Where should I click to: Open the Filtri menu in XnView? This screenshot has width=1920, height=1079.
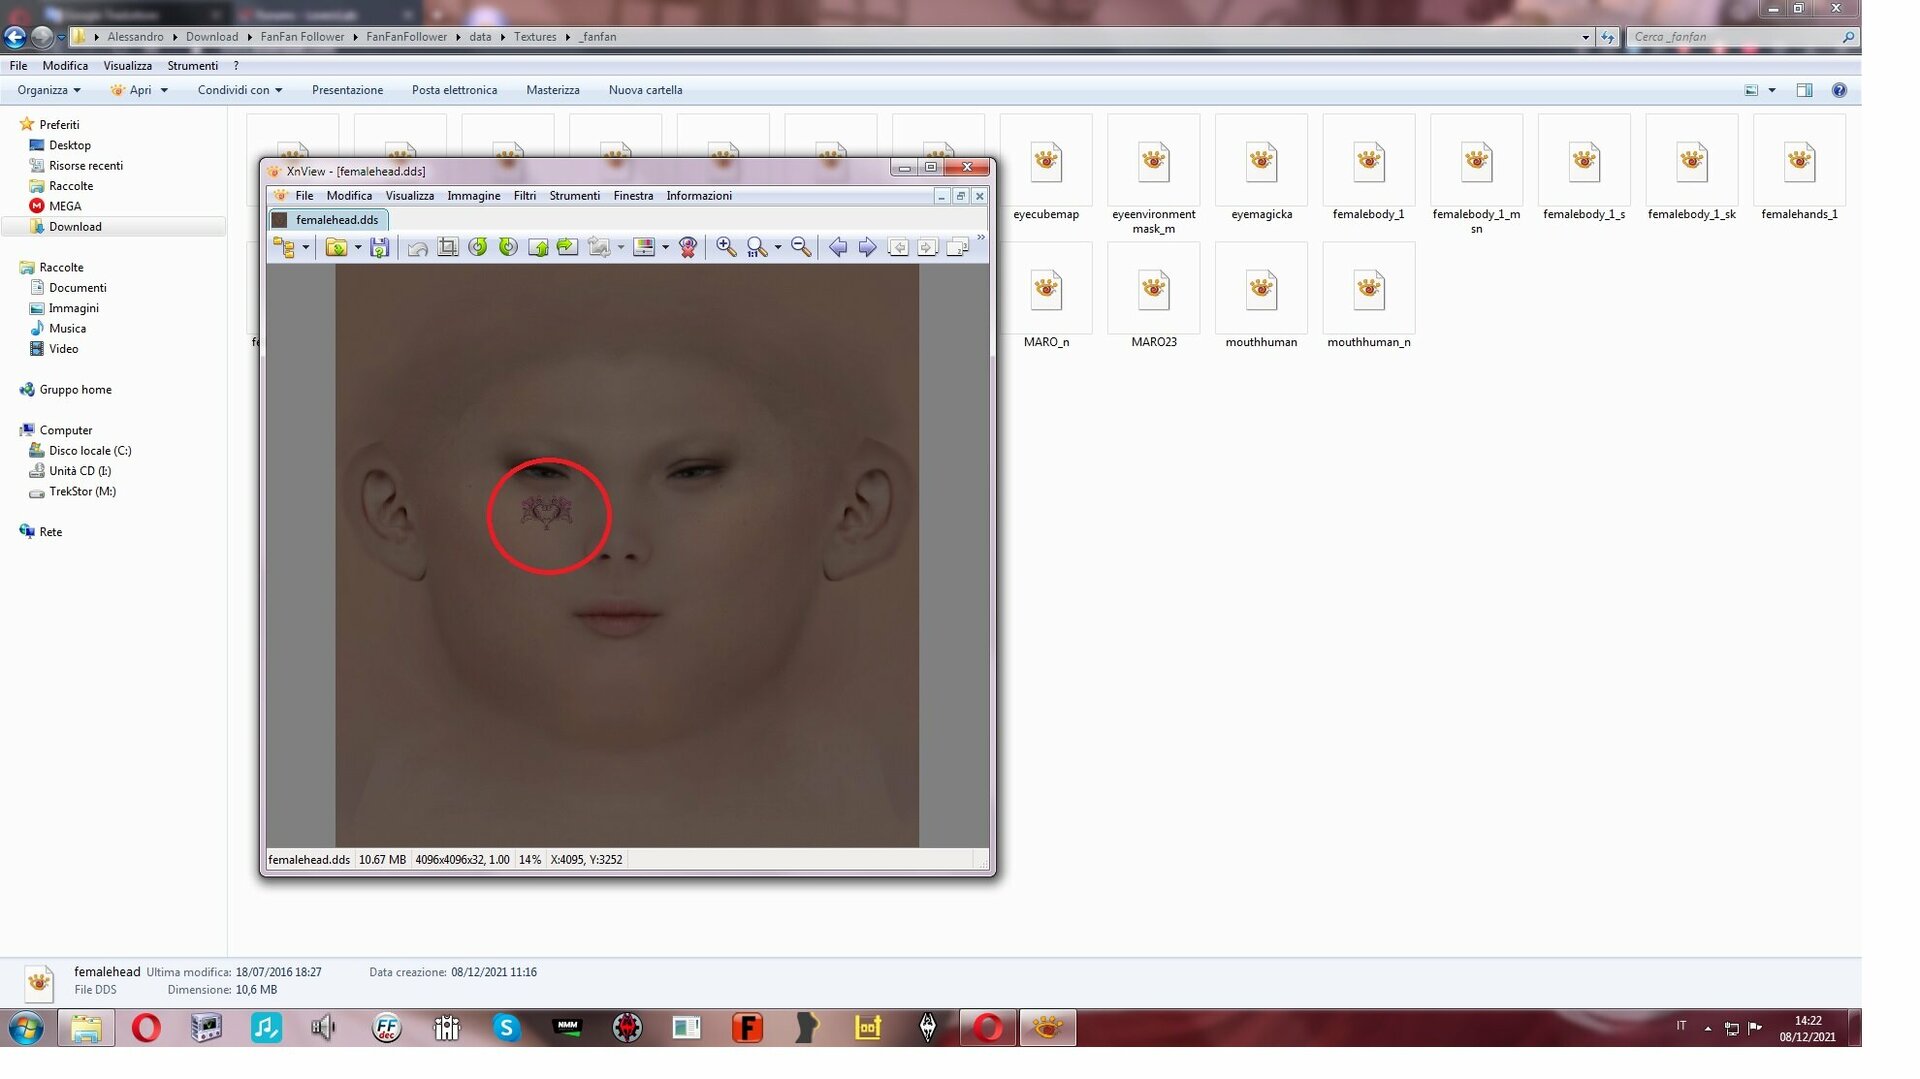click(525, 196)
